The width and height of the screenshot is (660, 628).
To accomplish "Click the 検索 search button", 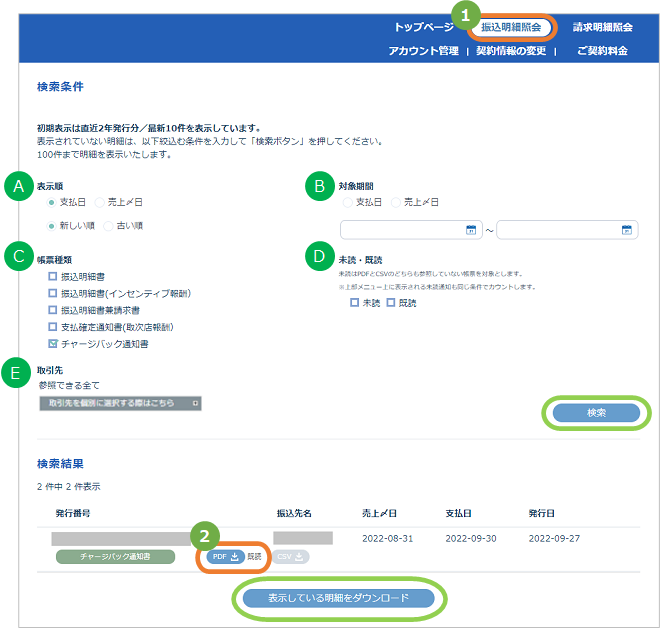I will point(596,413).
